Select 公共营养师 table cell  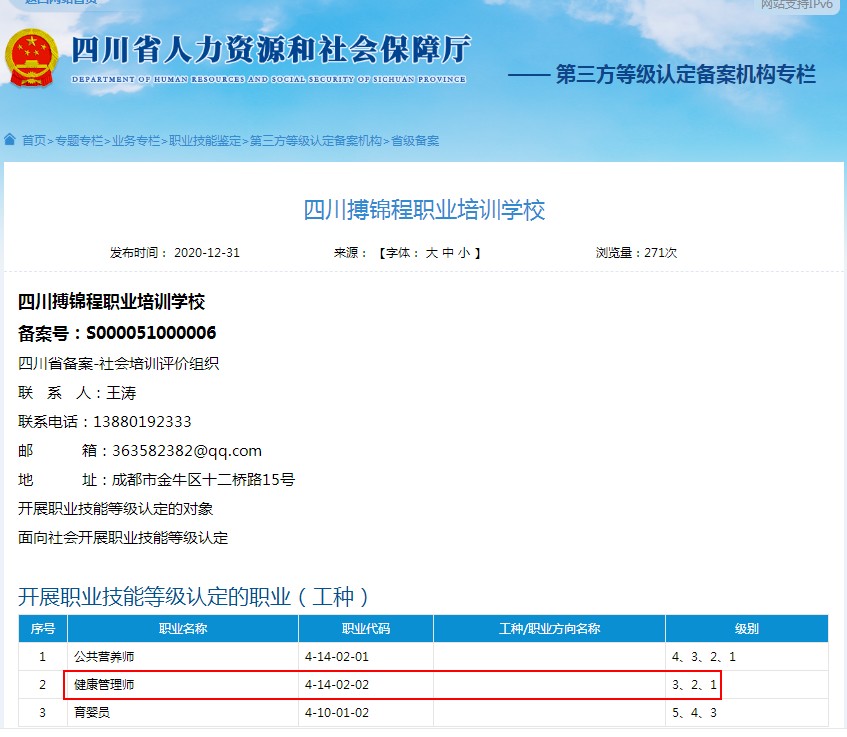(104, 657)
